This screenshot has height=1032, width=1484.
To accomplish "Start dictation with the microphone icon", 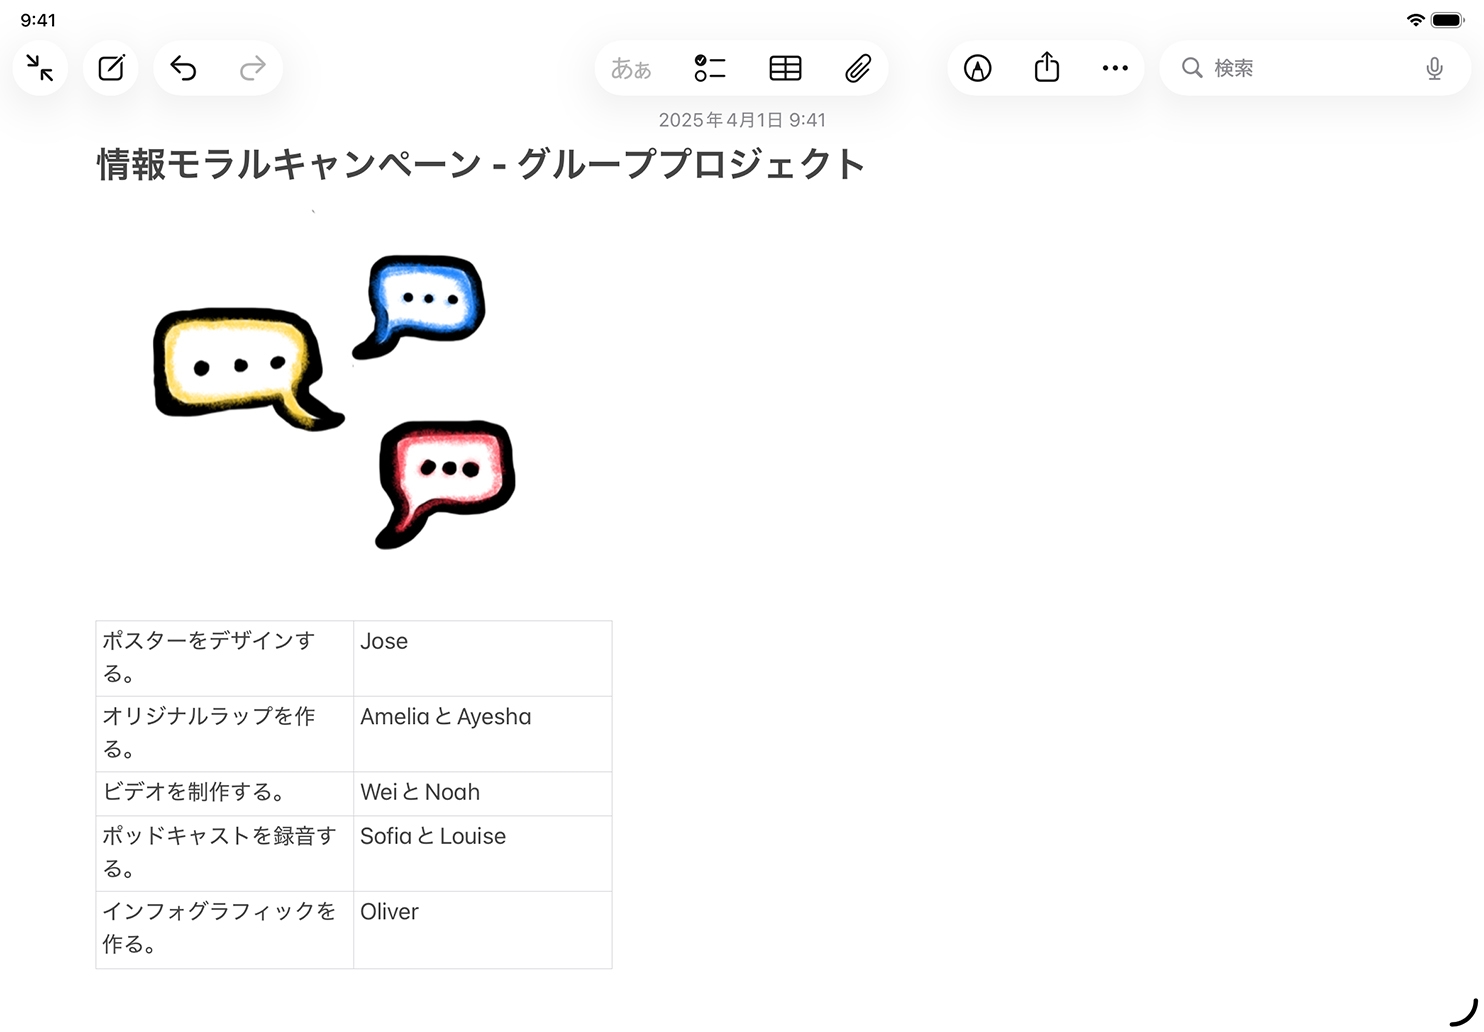I will tap(1434, 68).
